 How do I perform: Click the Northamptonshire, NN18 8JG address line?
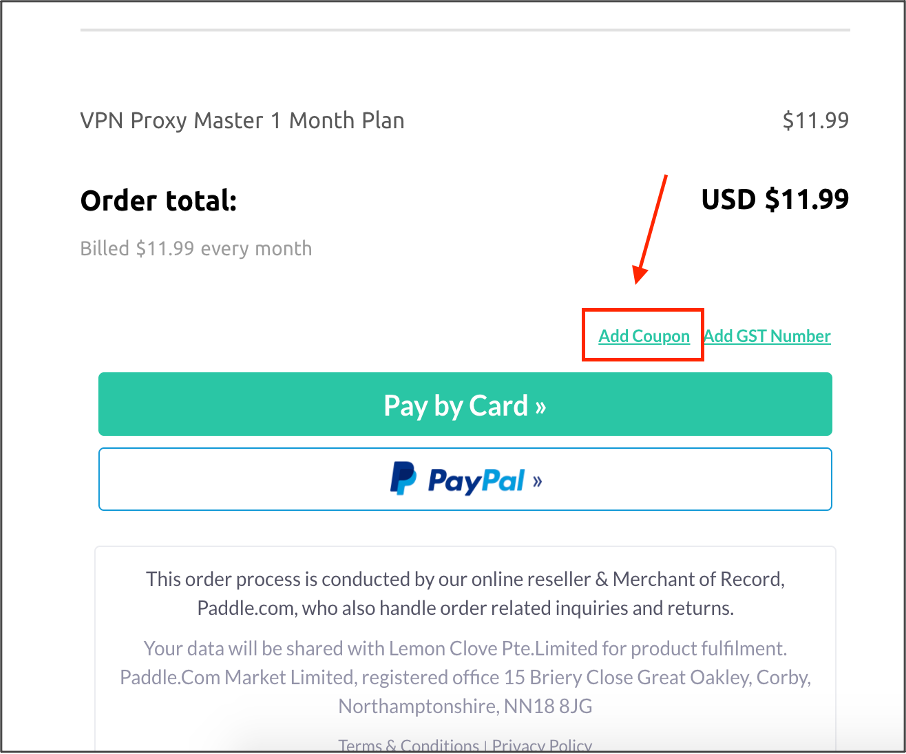click(465, 706)
